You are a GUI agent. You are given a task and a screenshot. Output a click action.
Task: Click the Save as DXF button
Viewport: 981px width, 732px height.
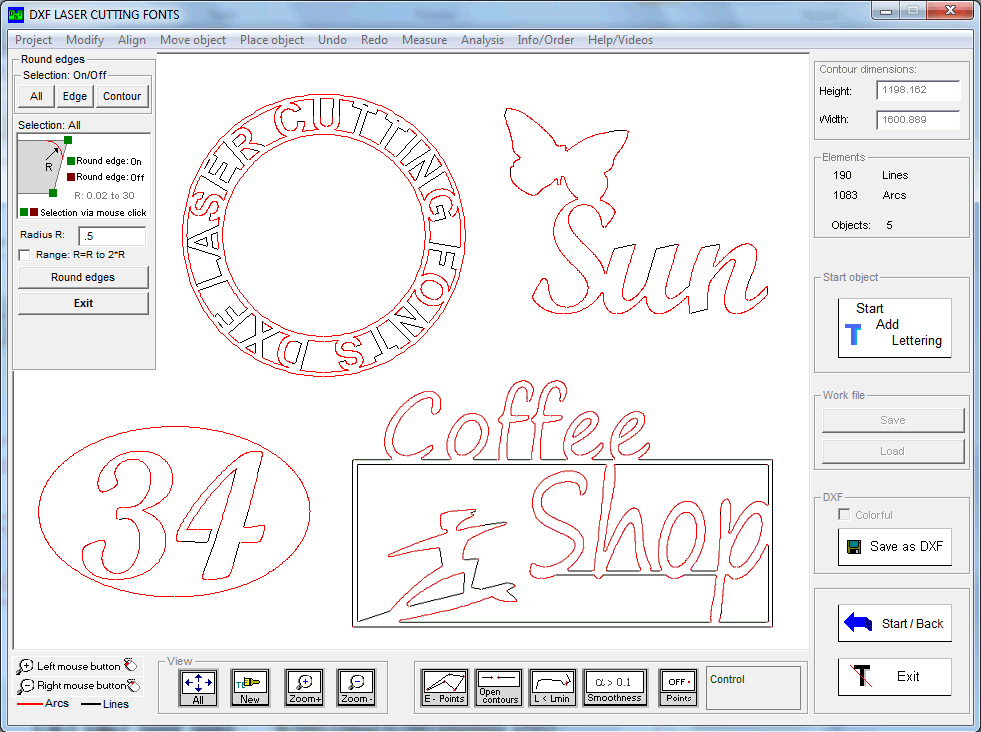(894, 547)
